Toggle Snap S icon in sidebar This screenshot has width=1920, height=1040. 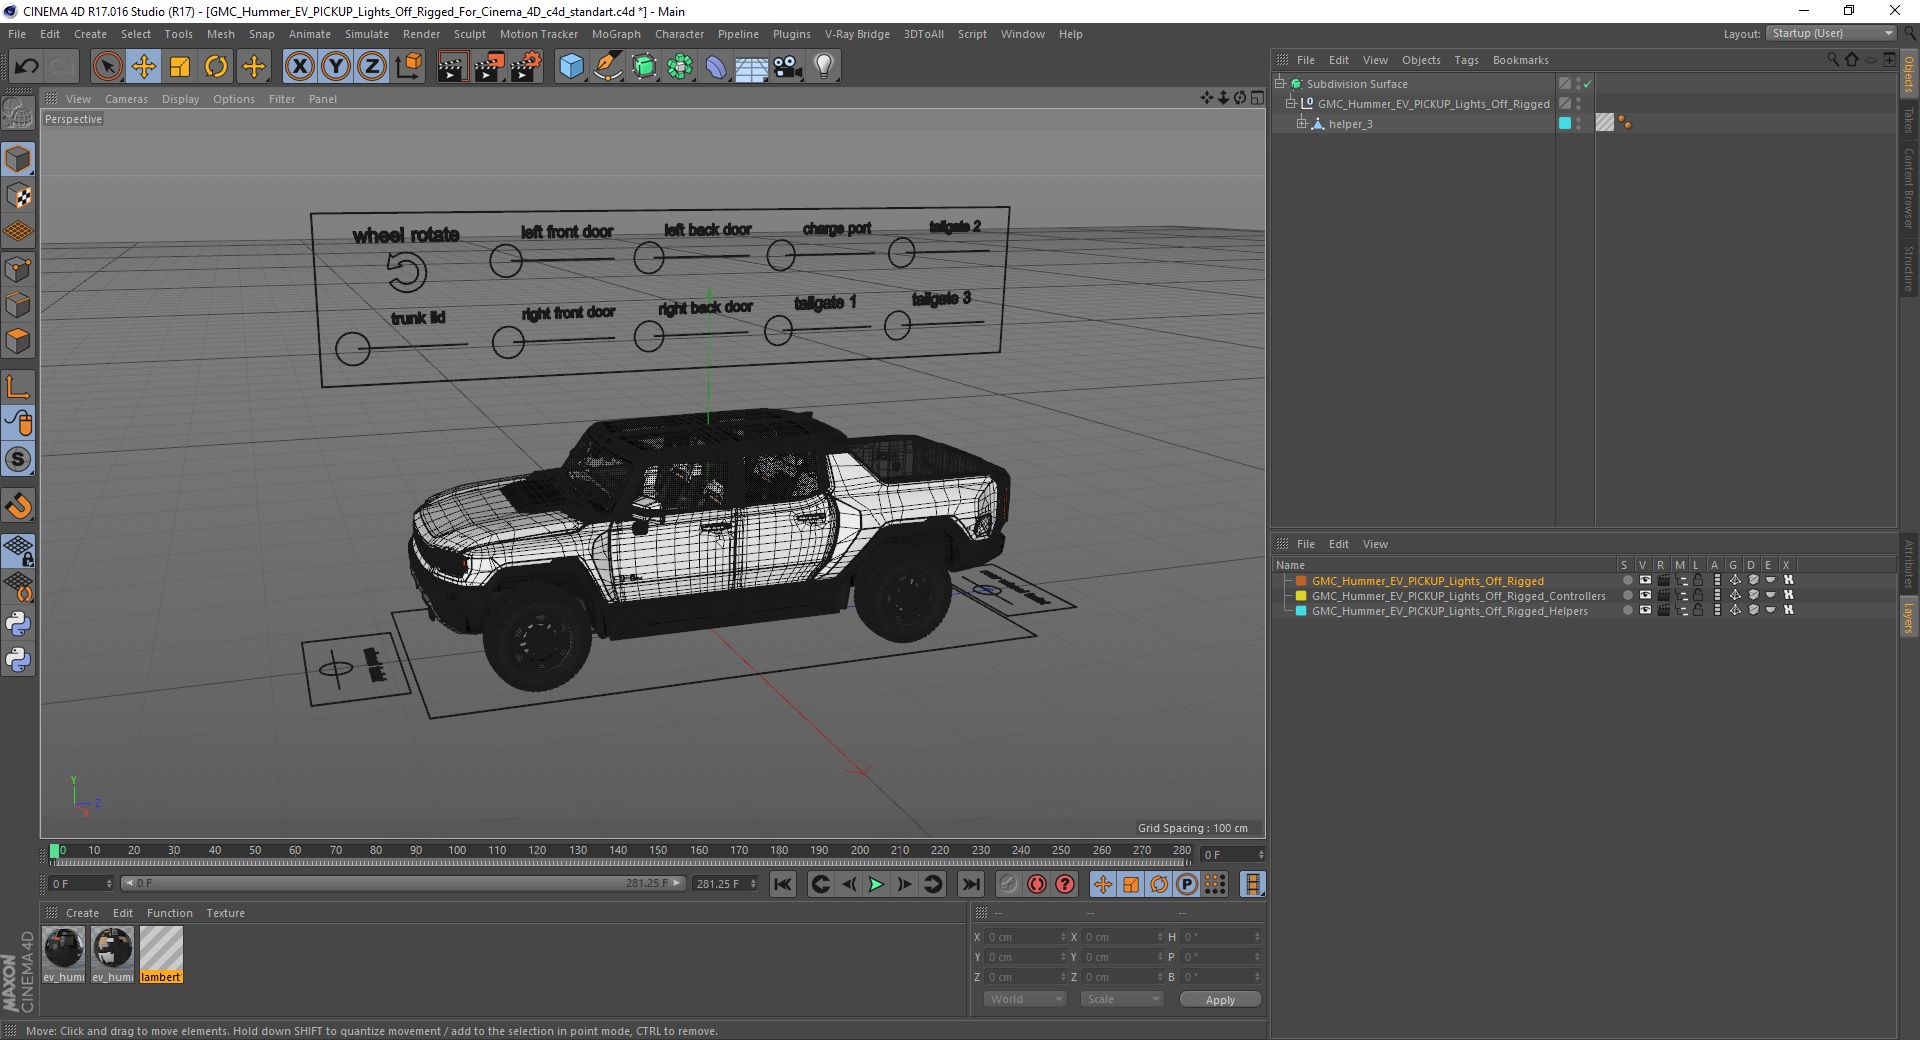(x=18, y=459)
